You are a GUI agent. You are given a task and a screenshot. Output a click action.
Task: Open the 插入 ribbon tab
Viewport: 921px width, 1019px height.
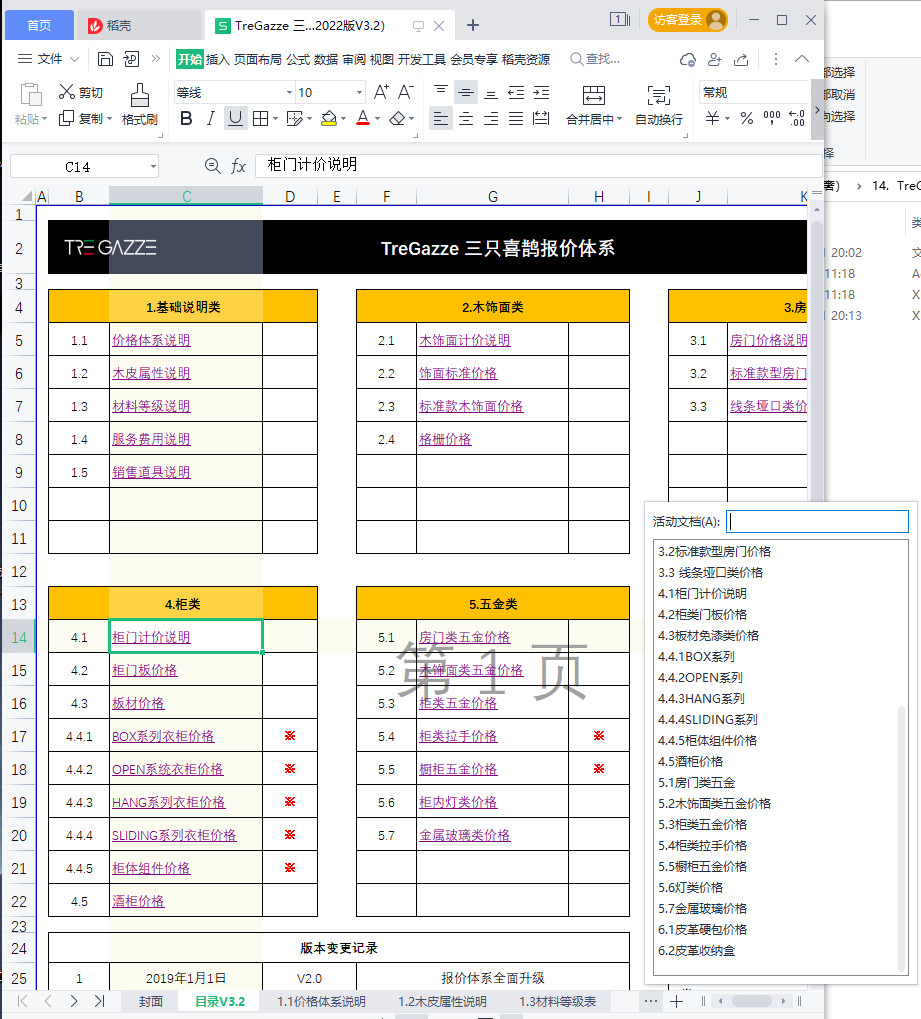(x=217, y=60)
